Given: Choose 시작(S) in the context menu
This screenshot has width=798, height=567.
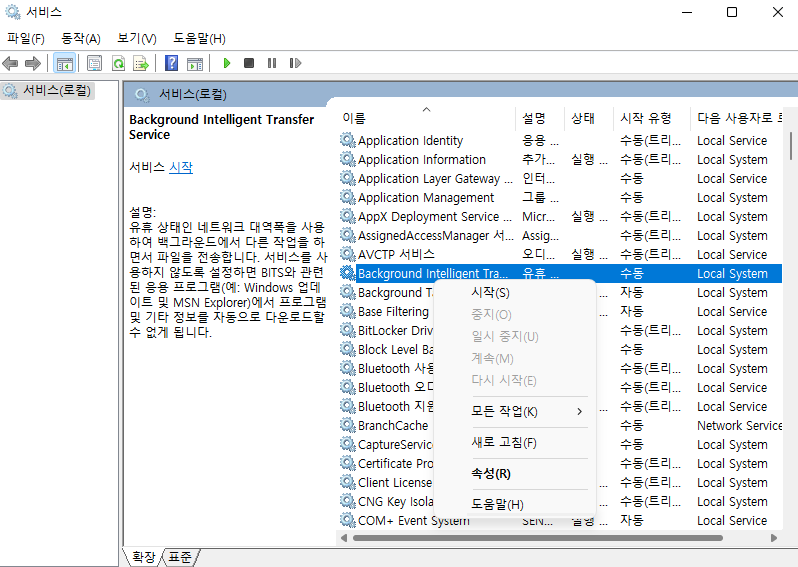Looking at the screenshot, I should tap(515, 293).
